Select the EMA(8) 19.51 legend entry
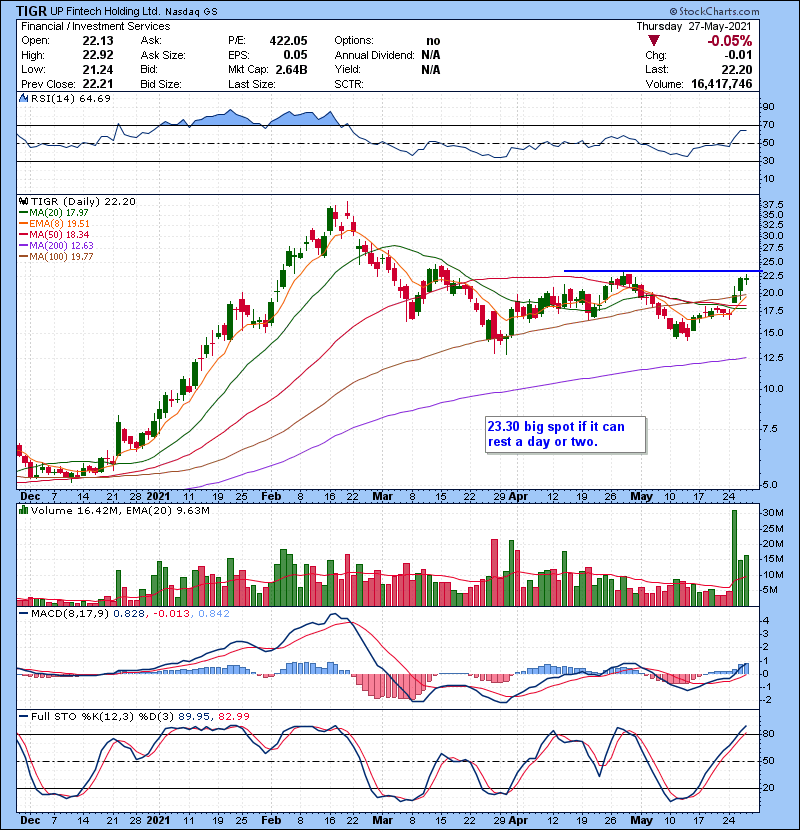 coord(55,223)
